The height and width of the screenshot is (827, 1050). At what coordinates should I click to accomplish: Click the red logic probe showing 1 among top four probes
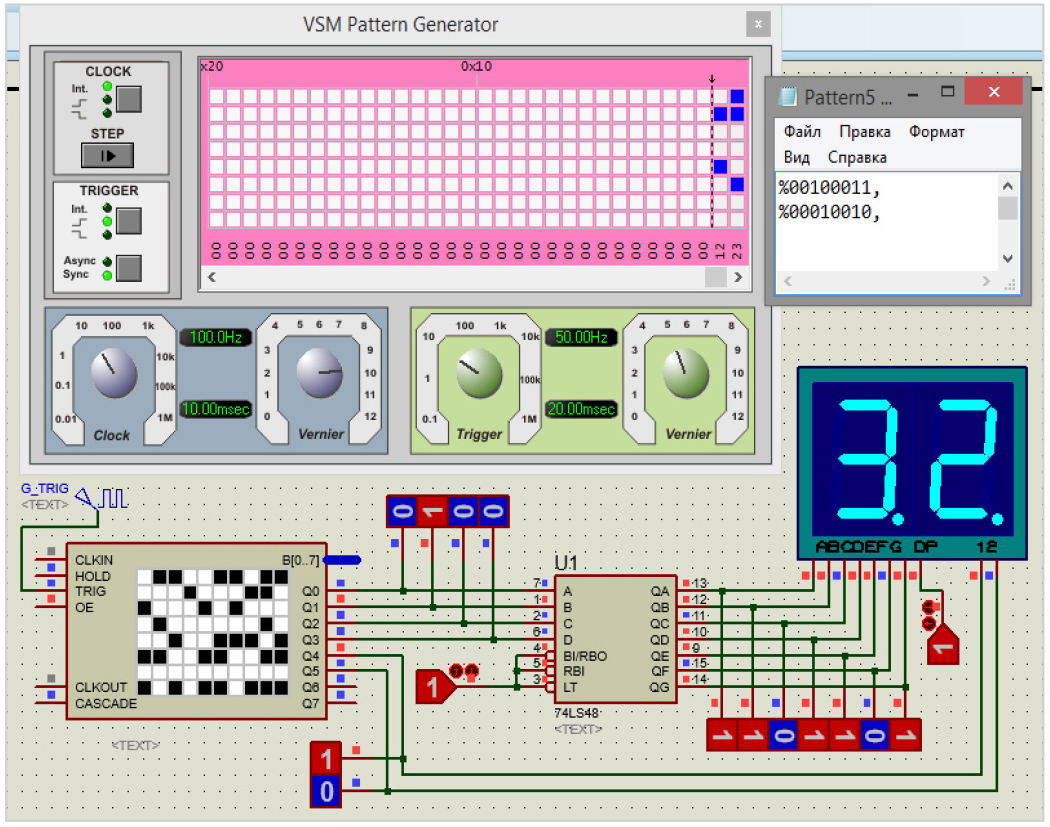pyautogui.click(x=433, y=511)
